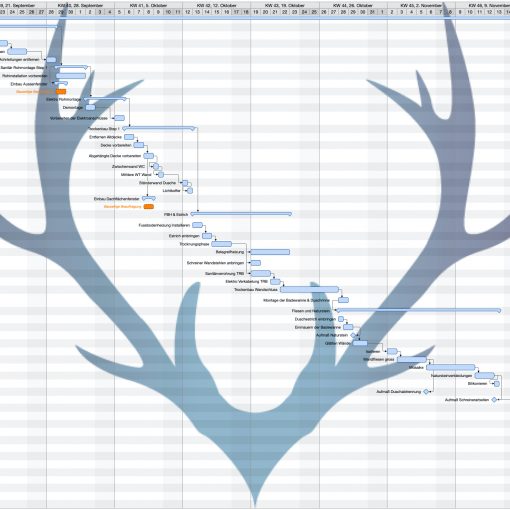Select the Fliesen und Naturstein group bar
The image size is (510, 510).
coord(419,310)
